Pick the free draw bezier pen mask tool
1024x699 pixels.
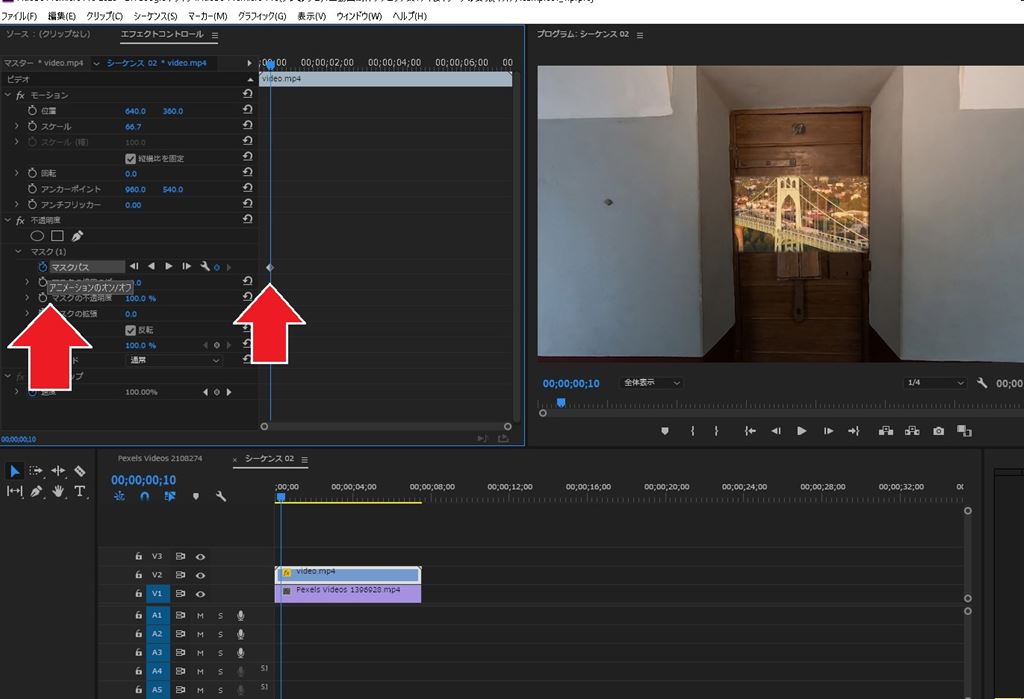[x=77, y=236]
